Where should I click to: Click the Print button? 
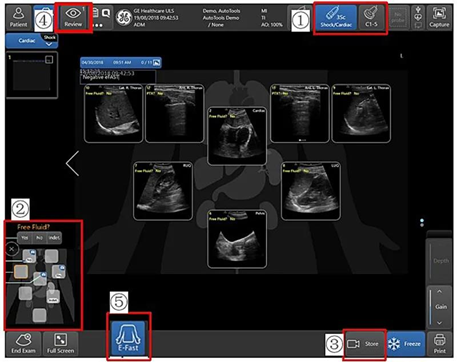(439, 344)
